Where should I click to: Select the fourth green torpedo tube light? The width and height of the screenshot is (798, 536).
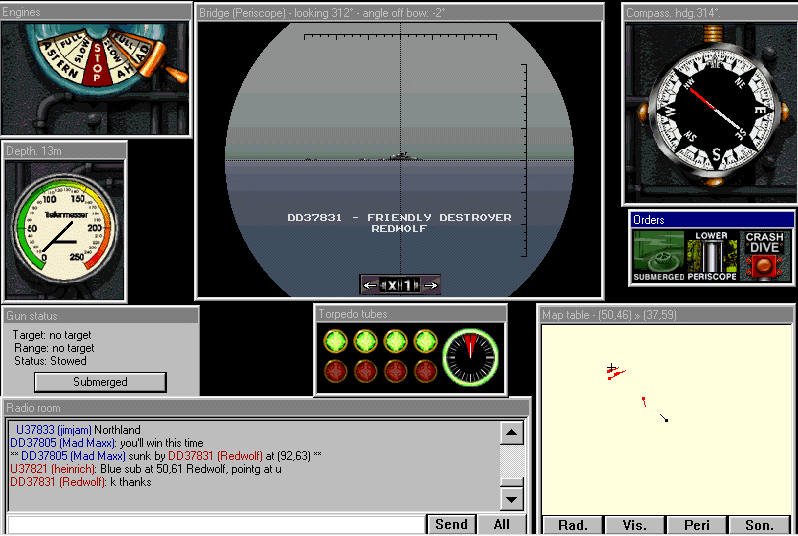tap(425, 341)
